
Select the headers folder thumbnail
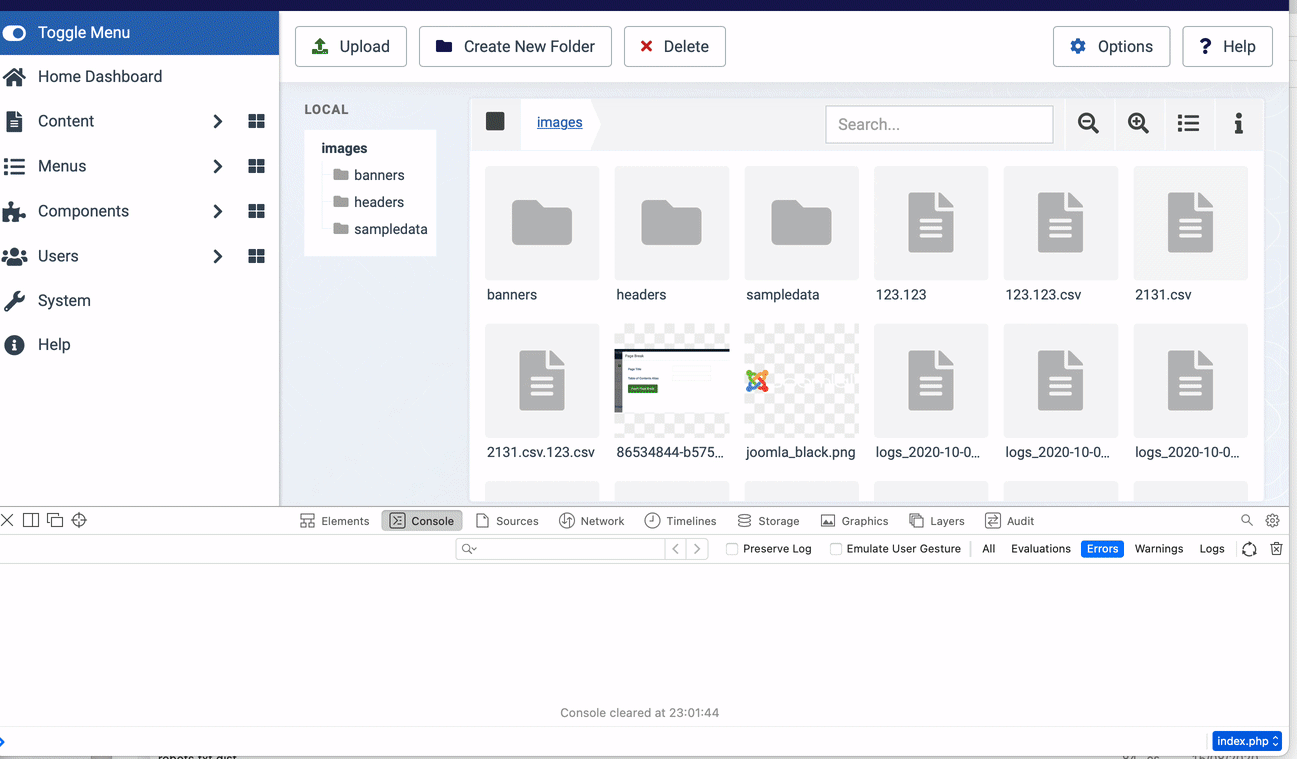(x=672, y=223)
